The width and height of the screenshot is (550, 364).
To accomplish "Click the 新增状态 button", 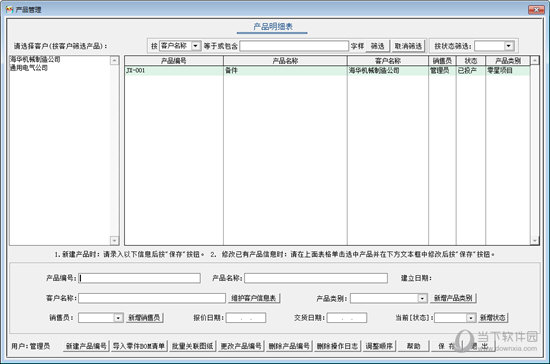I will (493, 318).
